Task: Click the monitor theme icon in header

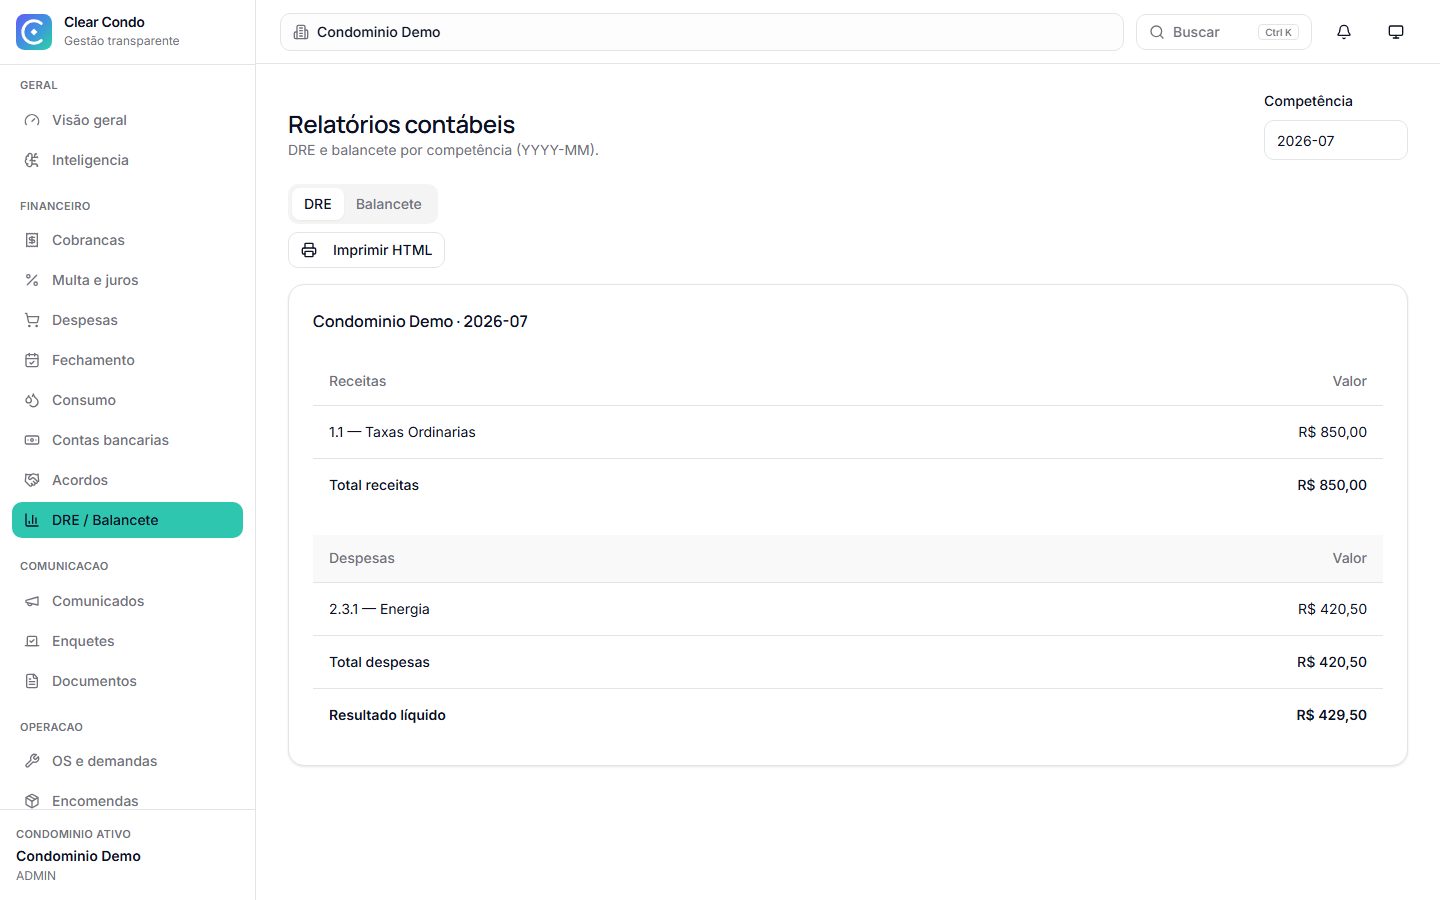Action: (1396, 32)
